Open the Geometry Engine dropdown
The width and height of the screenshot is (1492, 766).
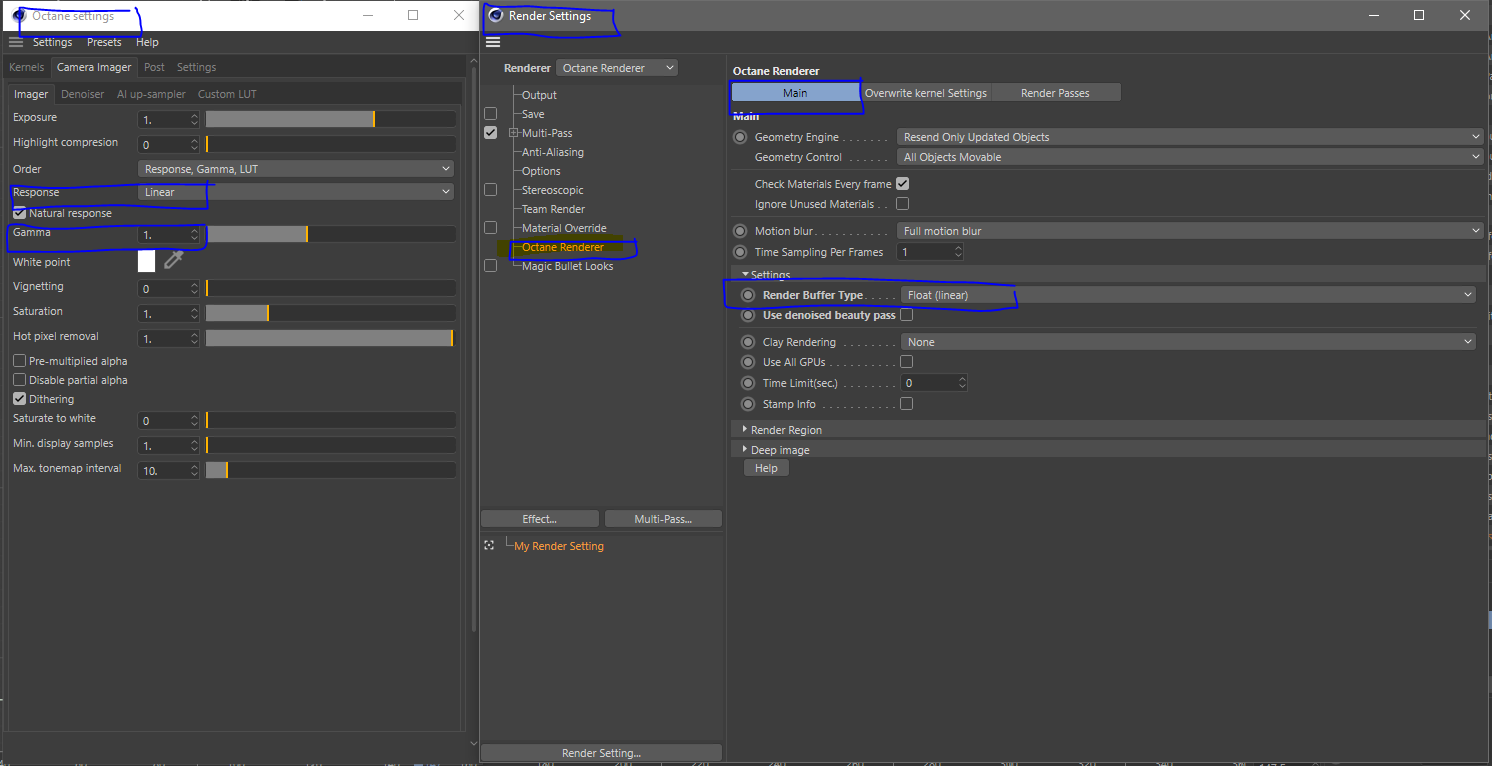[1190, 137]
